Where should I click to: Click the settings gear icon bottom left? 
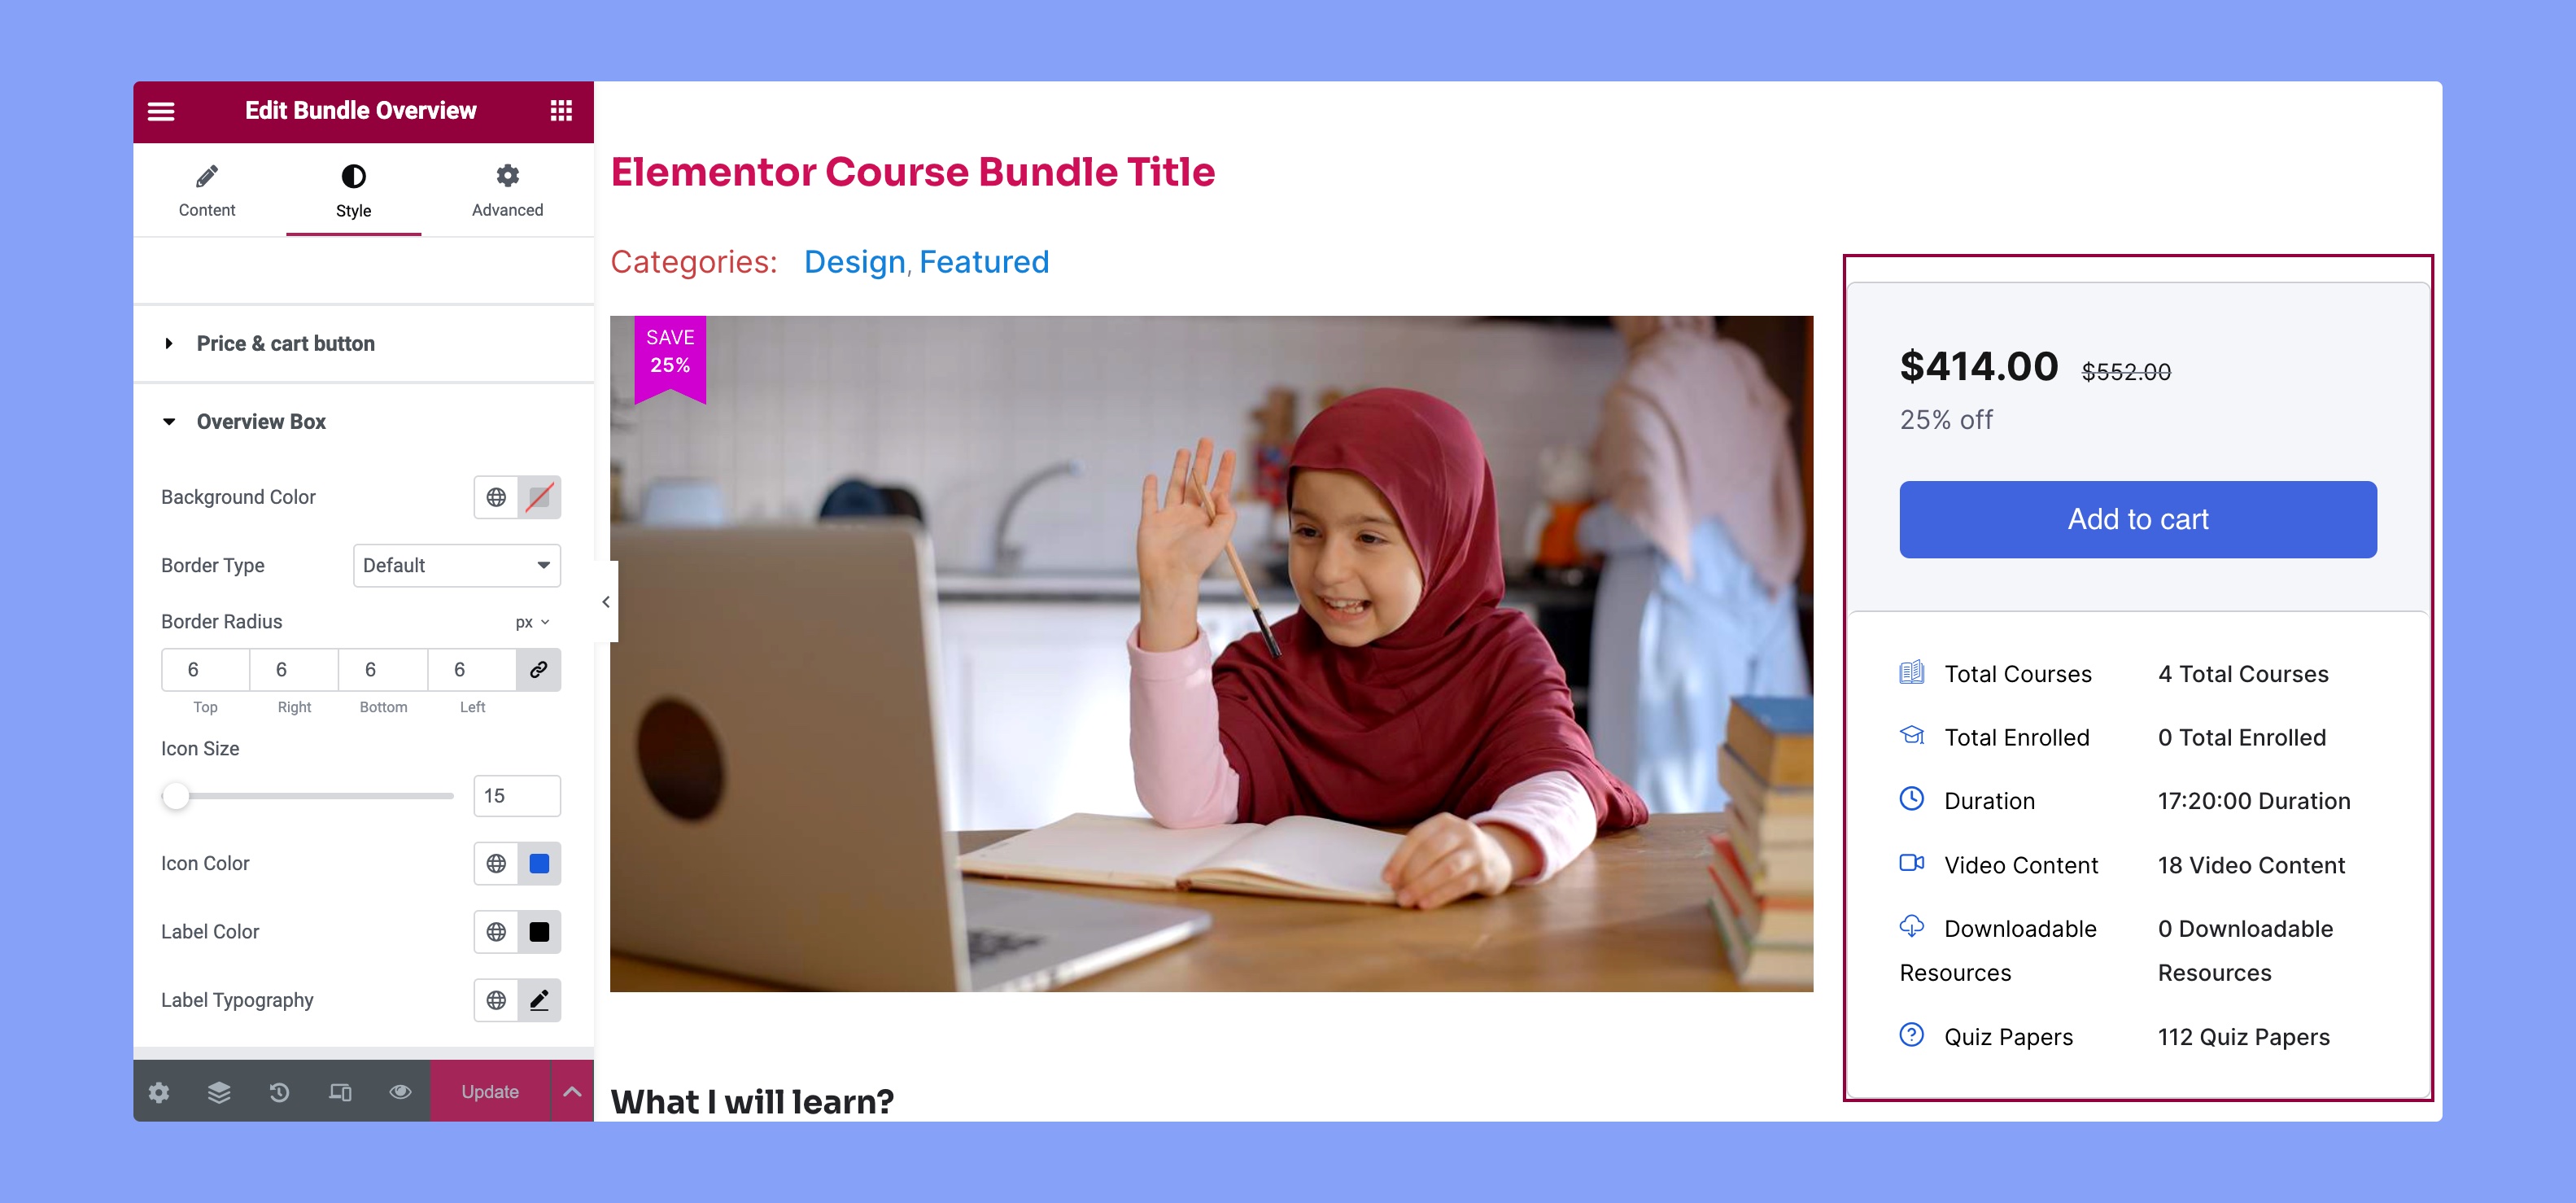(159, 1090)
